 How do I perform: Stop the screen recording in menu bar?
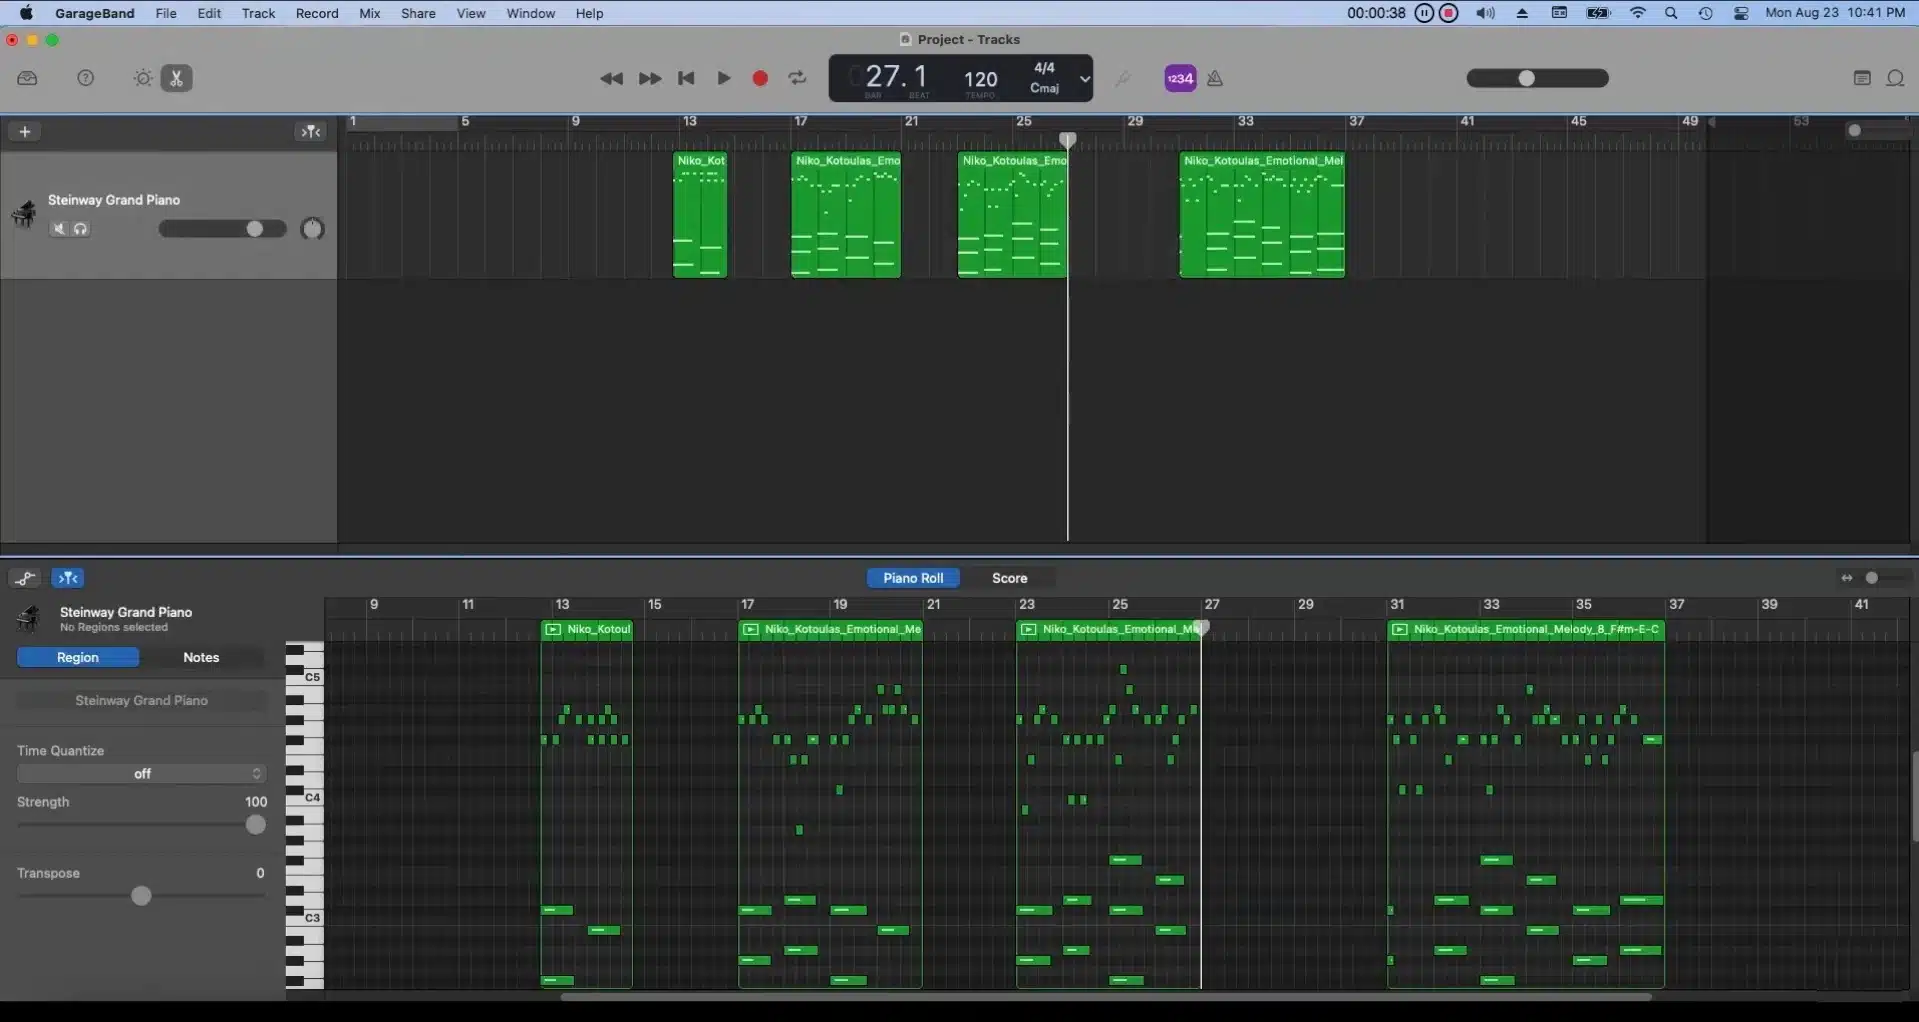pyautogui.click(x=1449, y=13)
